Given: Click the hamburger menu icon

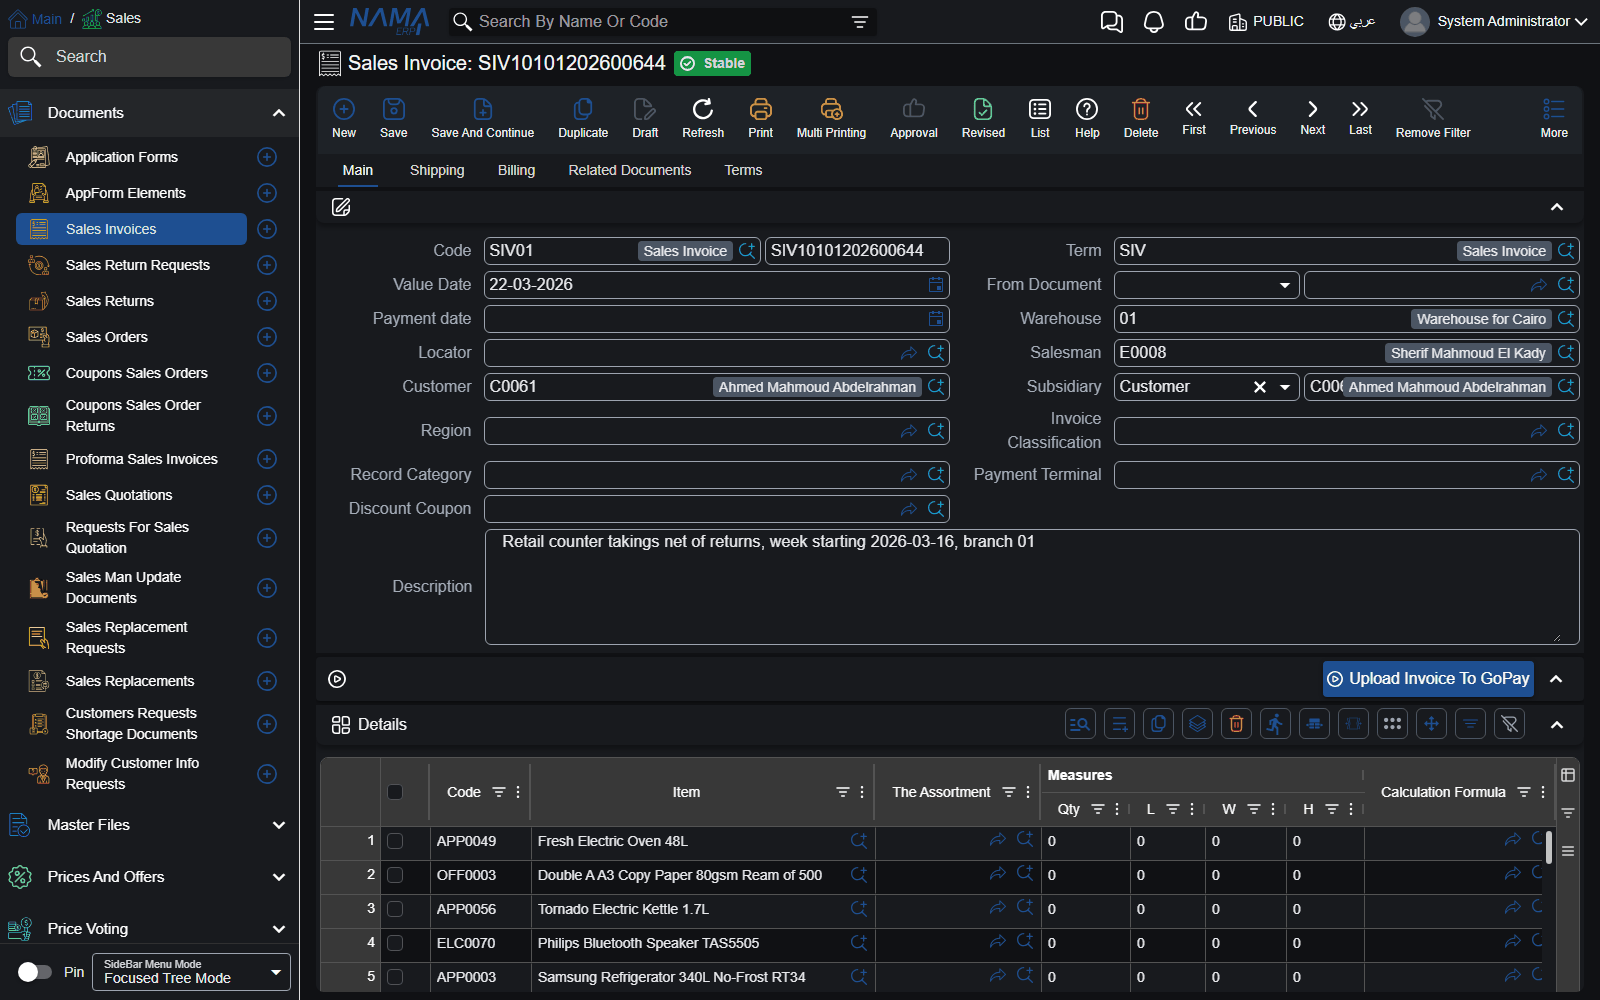Looking at the screenshot, I should pyautogui.click(x=324, y=22).
